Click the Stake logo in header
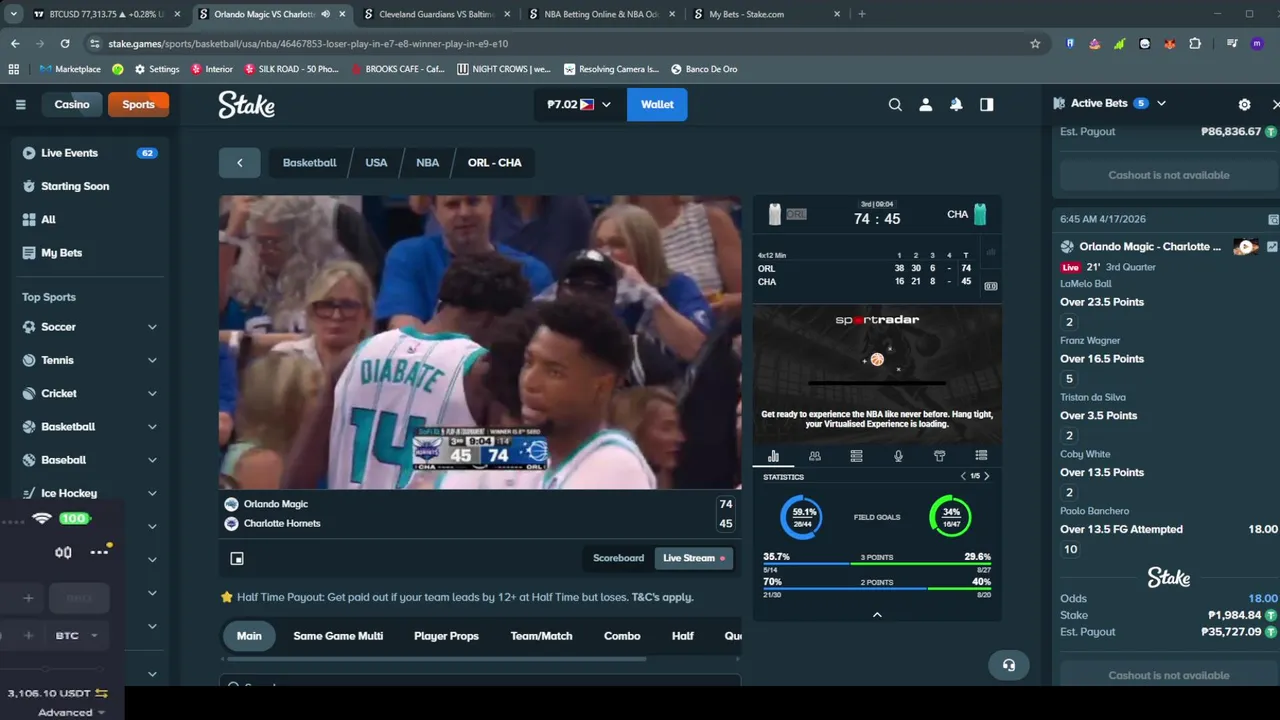This screenshot has height=720, width=1280. [246, 105]
